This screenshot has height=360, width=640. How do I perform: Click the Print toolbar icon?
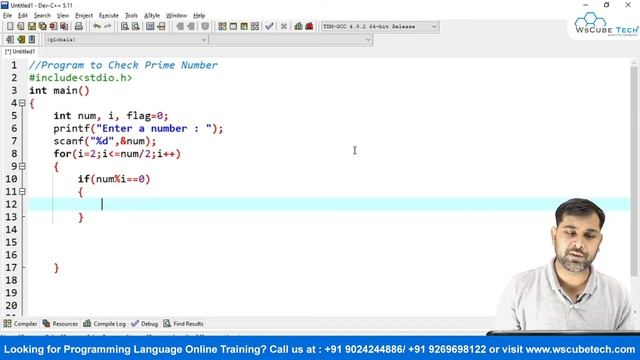click(78, 27)
